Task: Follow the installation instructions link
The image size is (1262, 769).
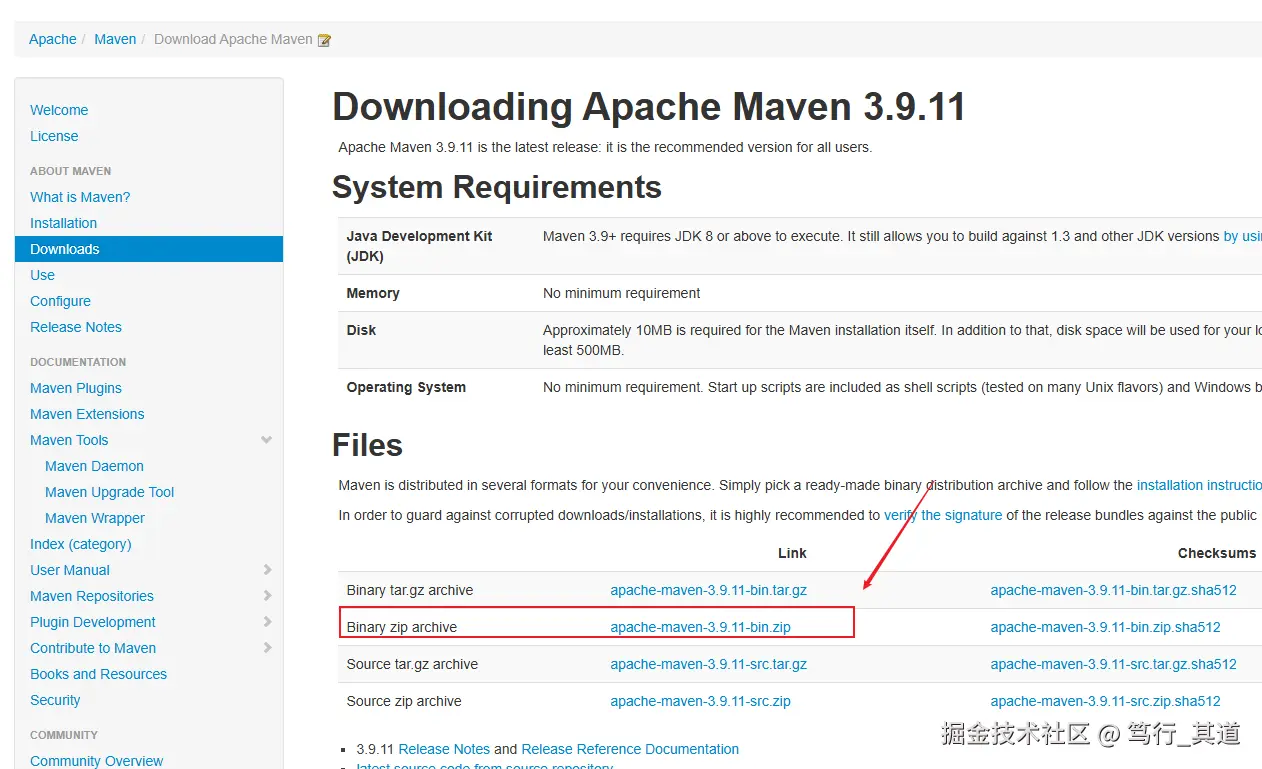Action: [1199, 485]
